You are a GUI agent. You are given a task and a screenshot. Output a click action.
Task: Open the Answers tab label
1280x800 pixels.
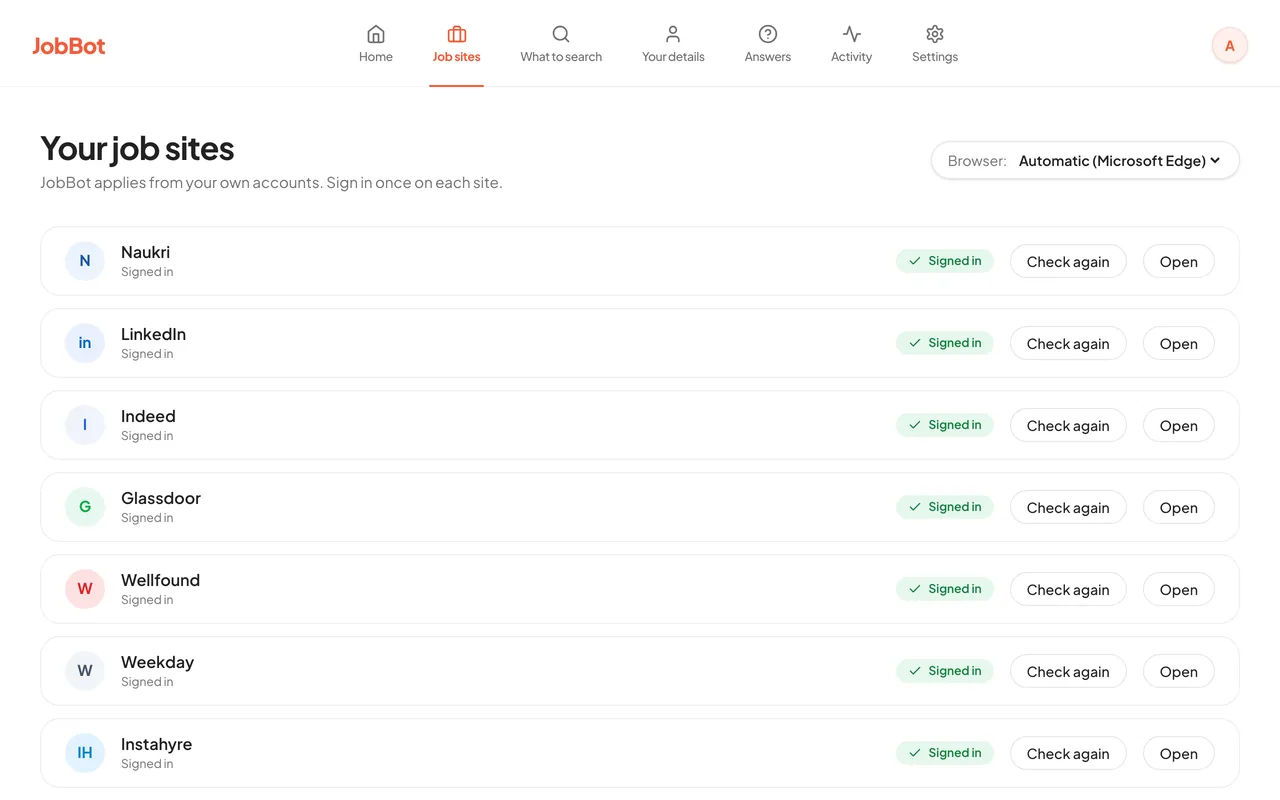tap(768, 57)
